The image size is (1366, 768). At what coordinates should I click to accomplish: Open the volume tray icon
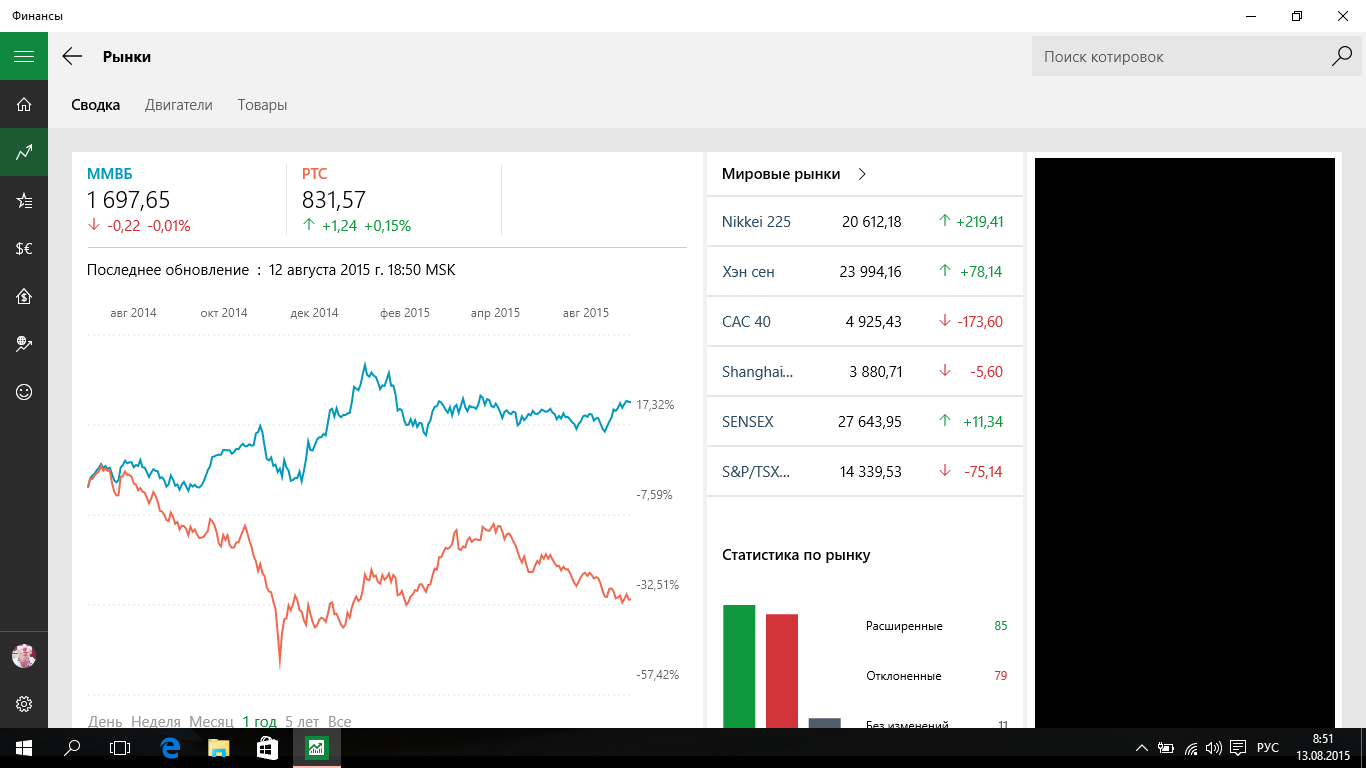pos(1214,748)
